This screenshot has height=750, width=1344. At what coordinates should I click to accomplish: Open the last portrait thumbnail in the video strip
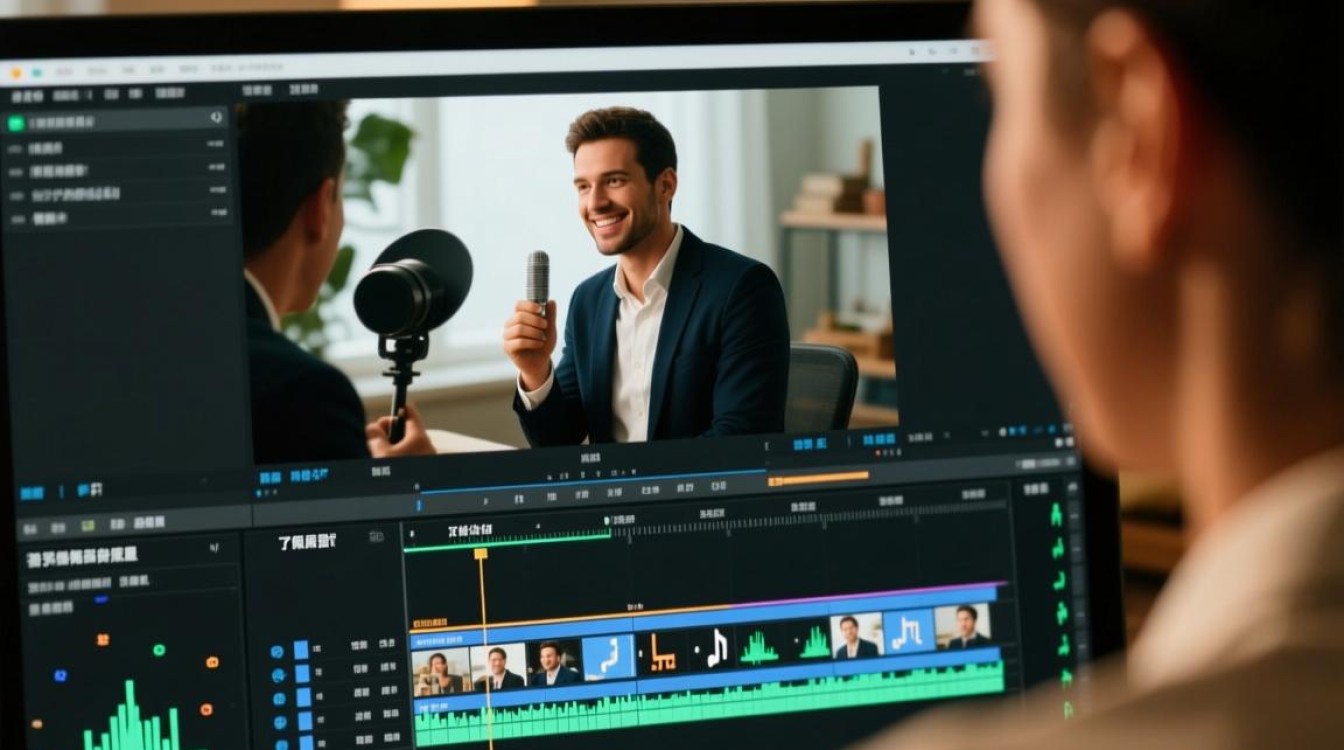(962, 627)
